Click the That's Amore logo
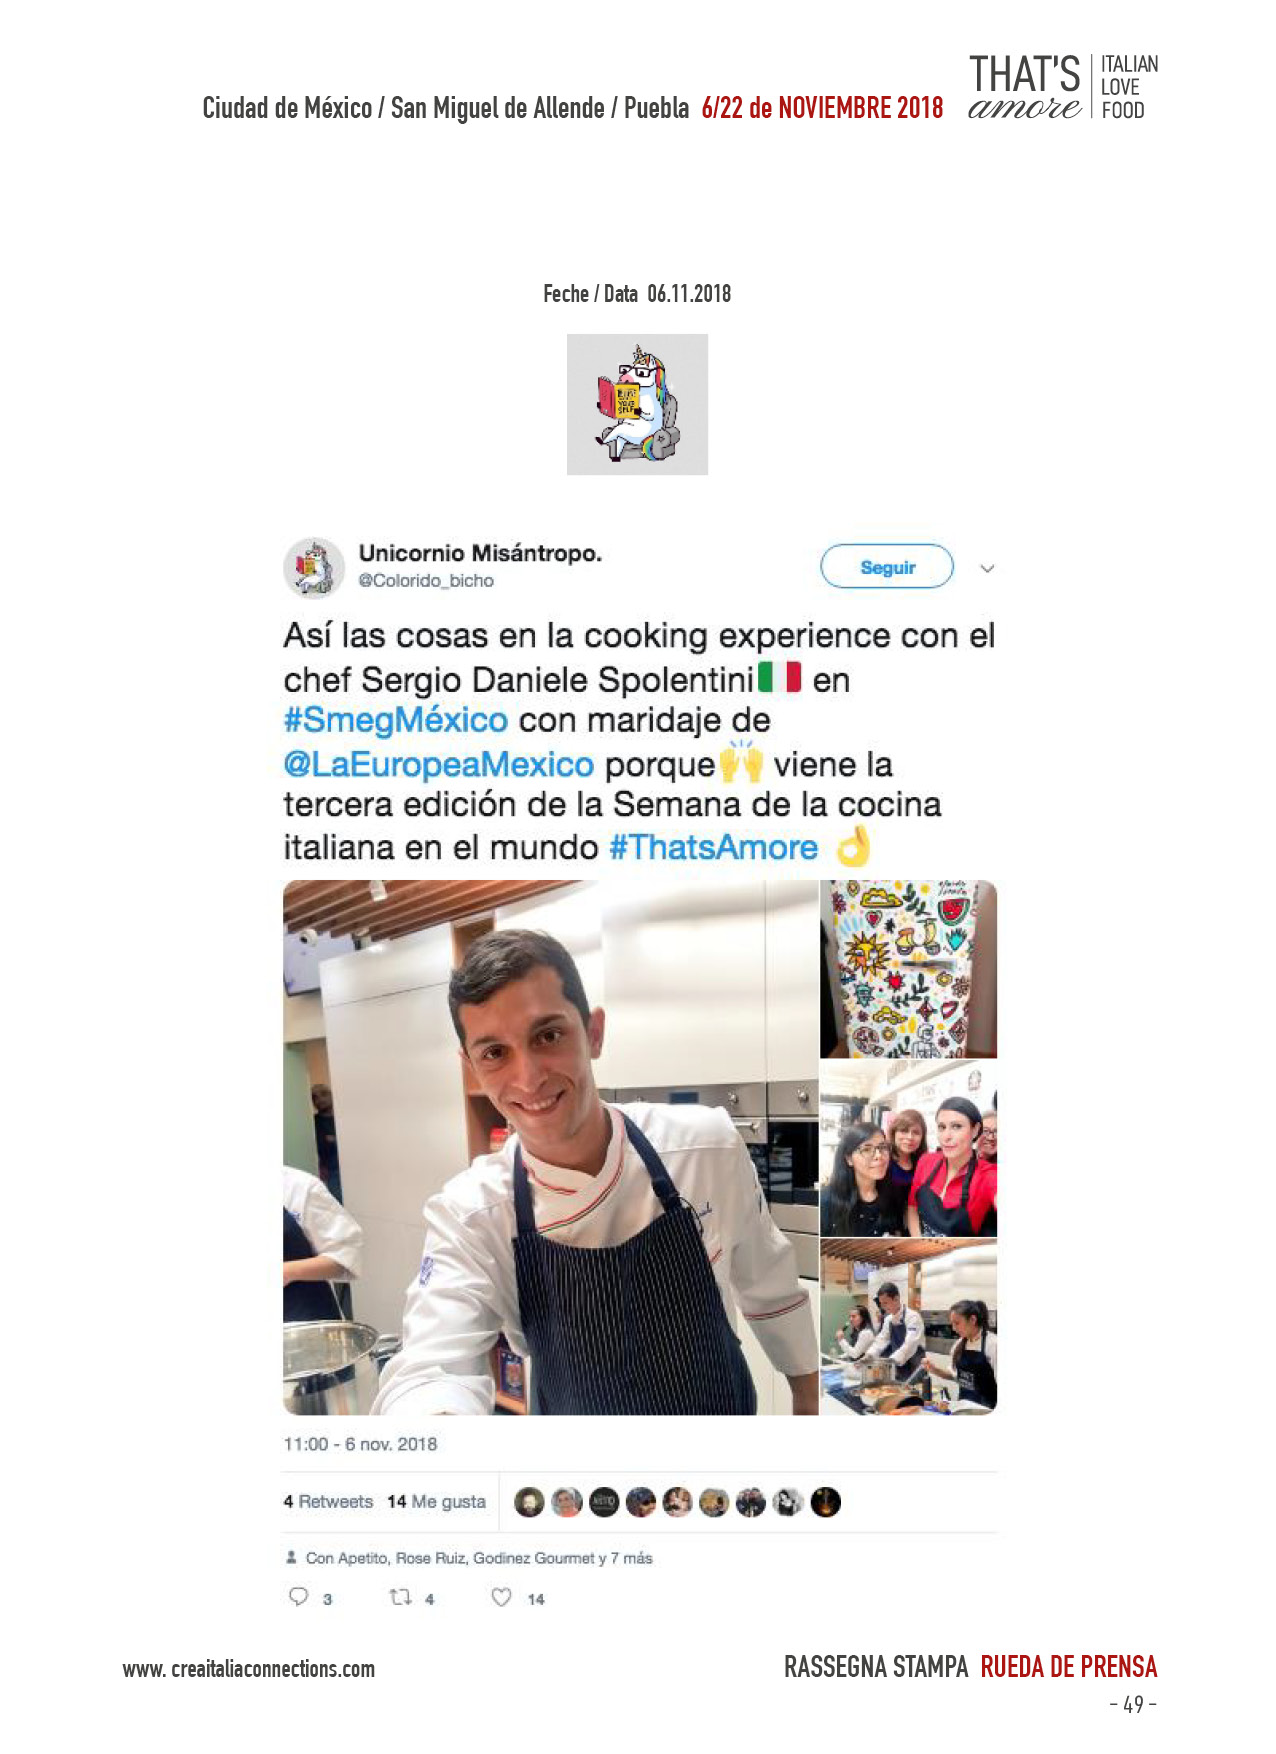Viewport: 1276px width, 1754px height. pos(1063,88)
